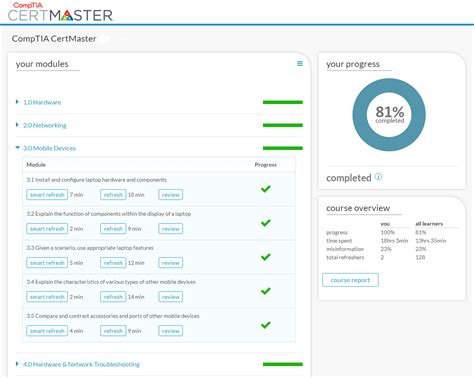The image size is (474, 378).
Task: Click the 2.0 Networking progress bar
Action: (283, 125)
